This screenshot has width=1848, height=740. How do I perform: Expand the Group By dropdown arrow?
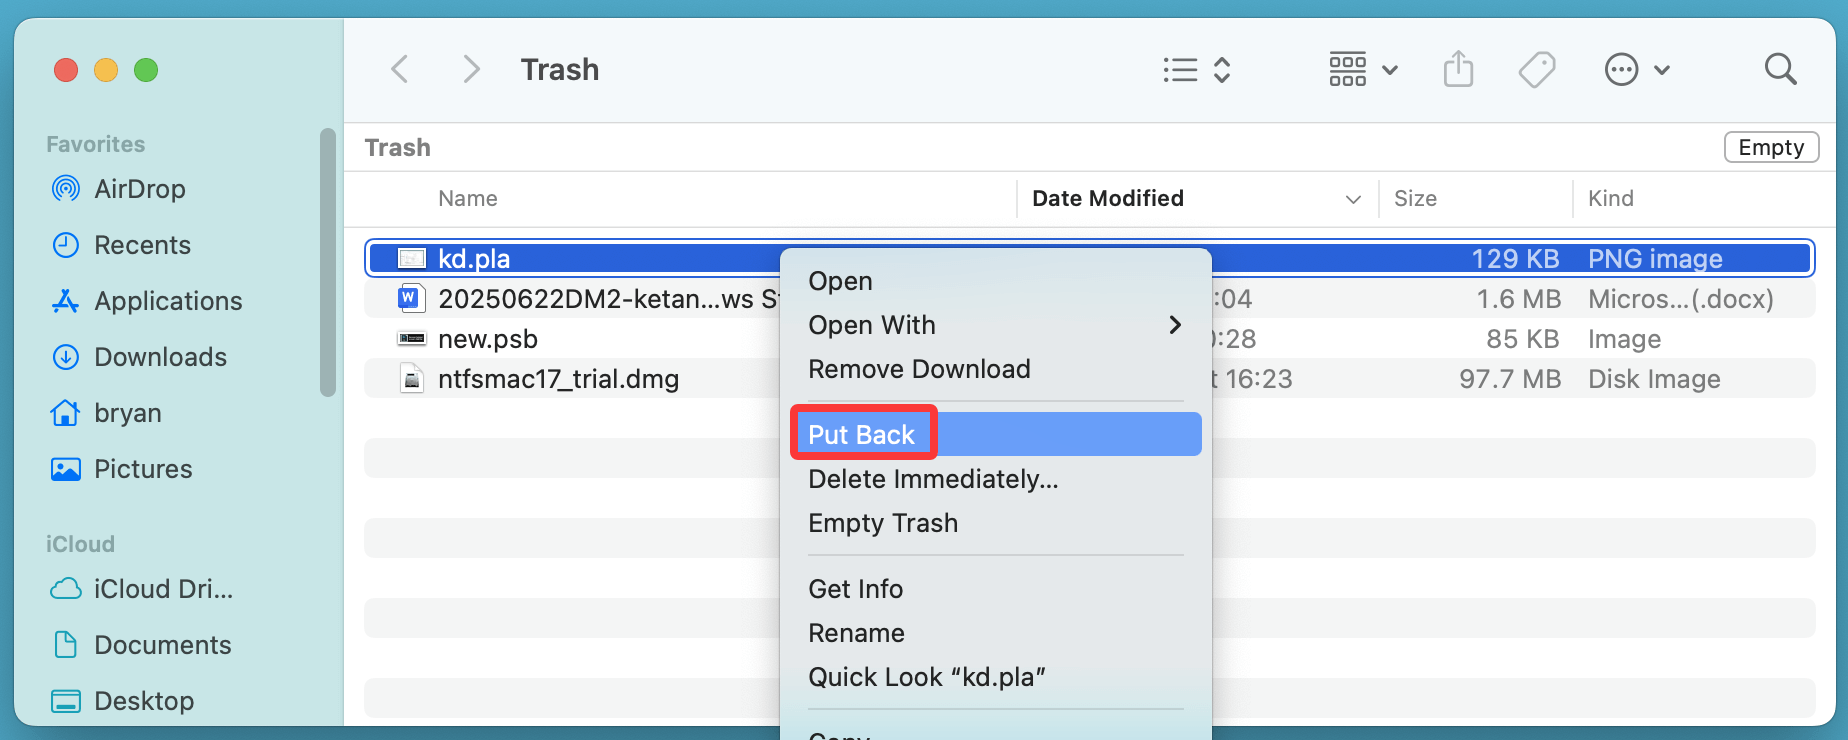[x=1390, y=70]
